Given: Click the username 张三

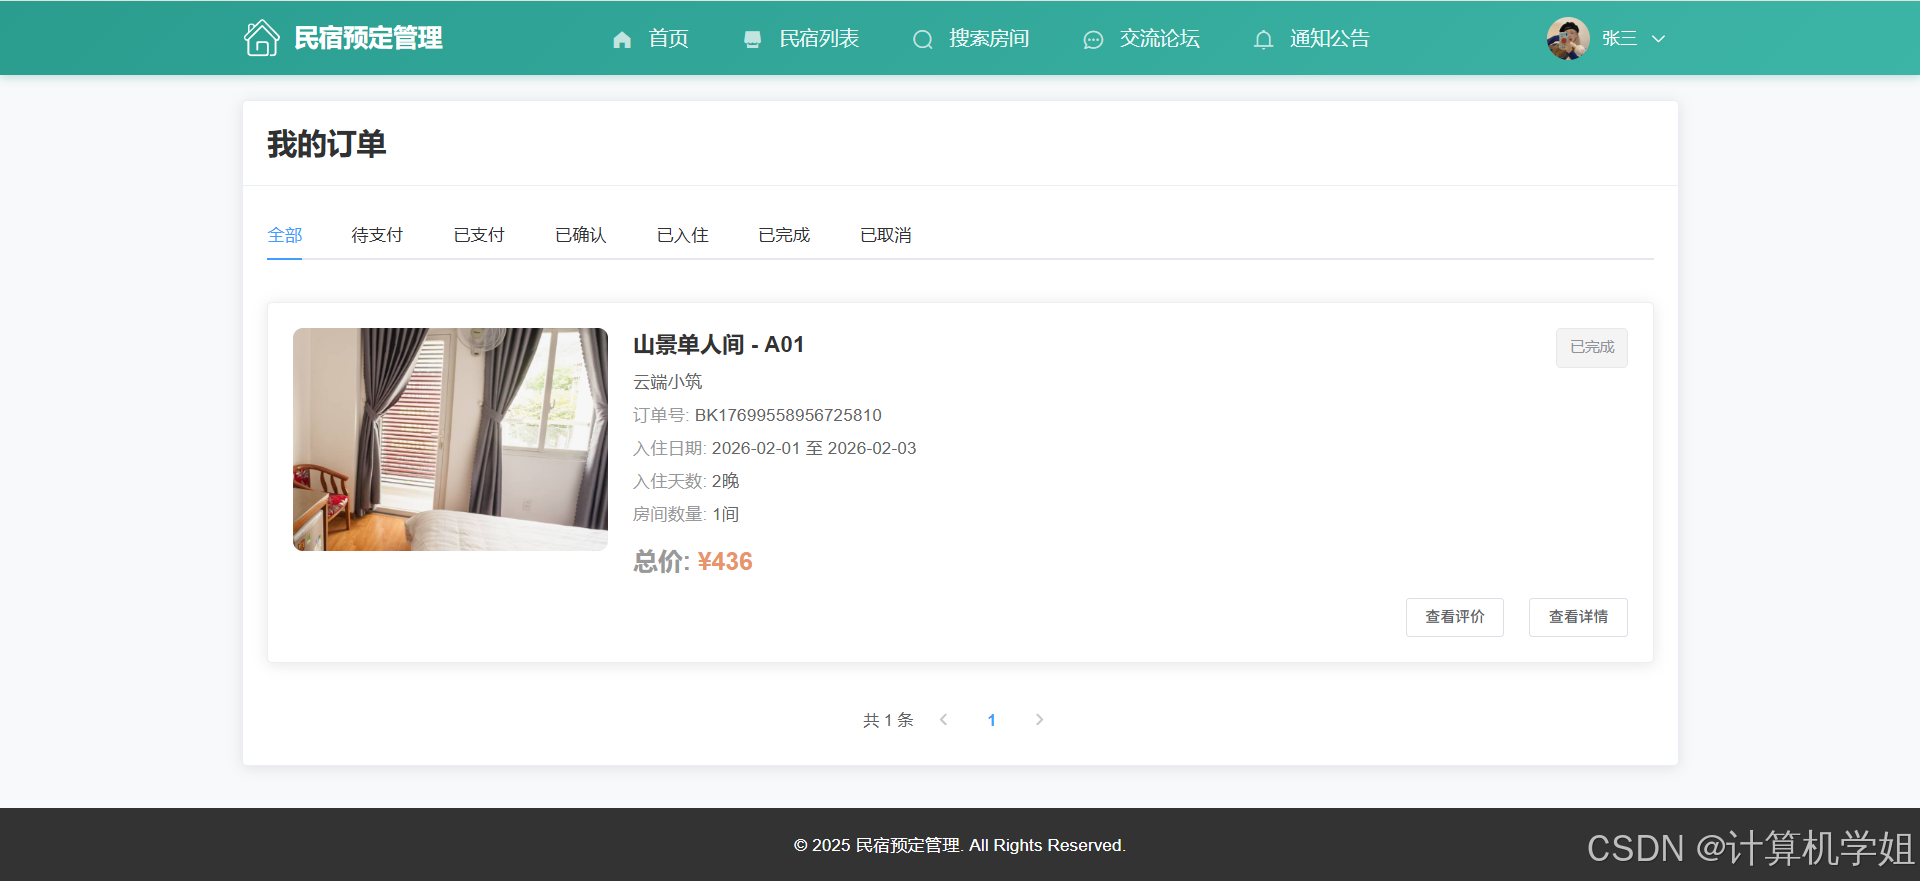Looking at the screenshot, I should tap(1619, 38).
